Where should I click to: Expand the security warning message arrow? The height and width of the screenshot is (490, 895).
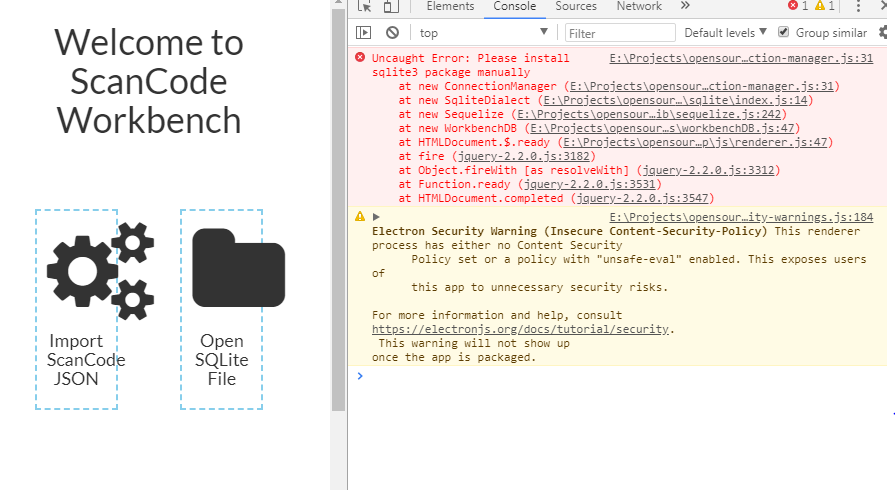[x=376, y=216]
